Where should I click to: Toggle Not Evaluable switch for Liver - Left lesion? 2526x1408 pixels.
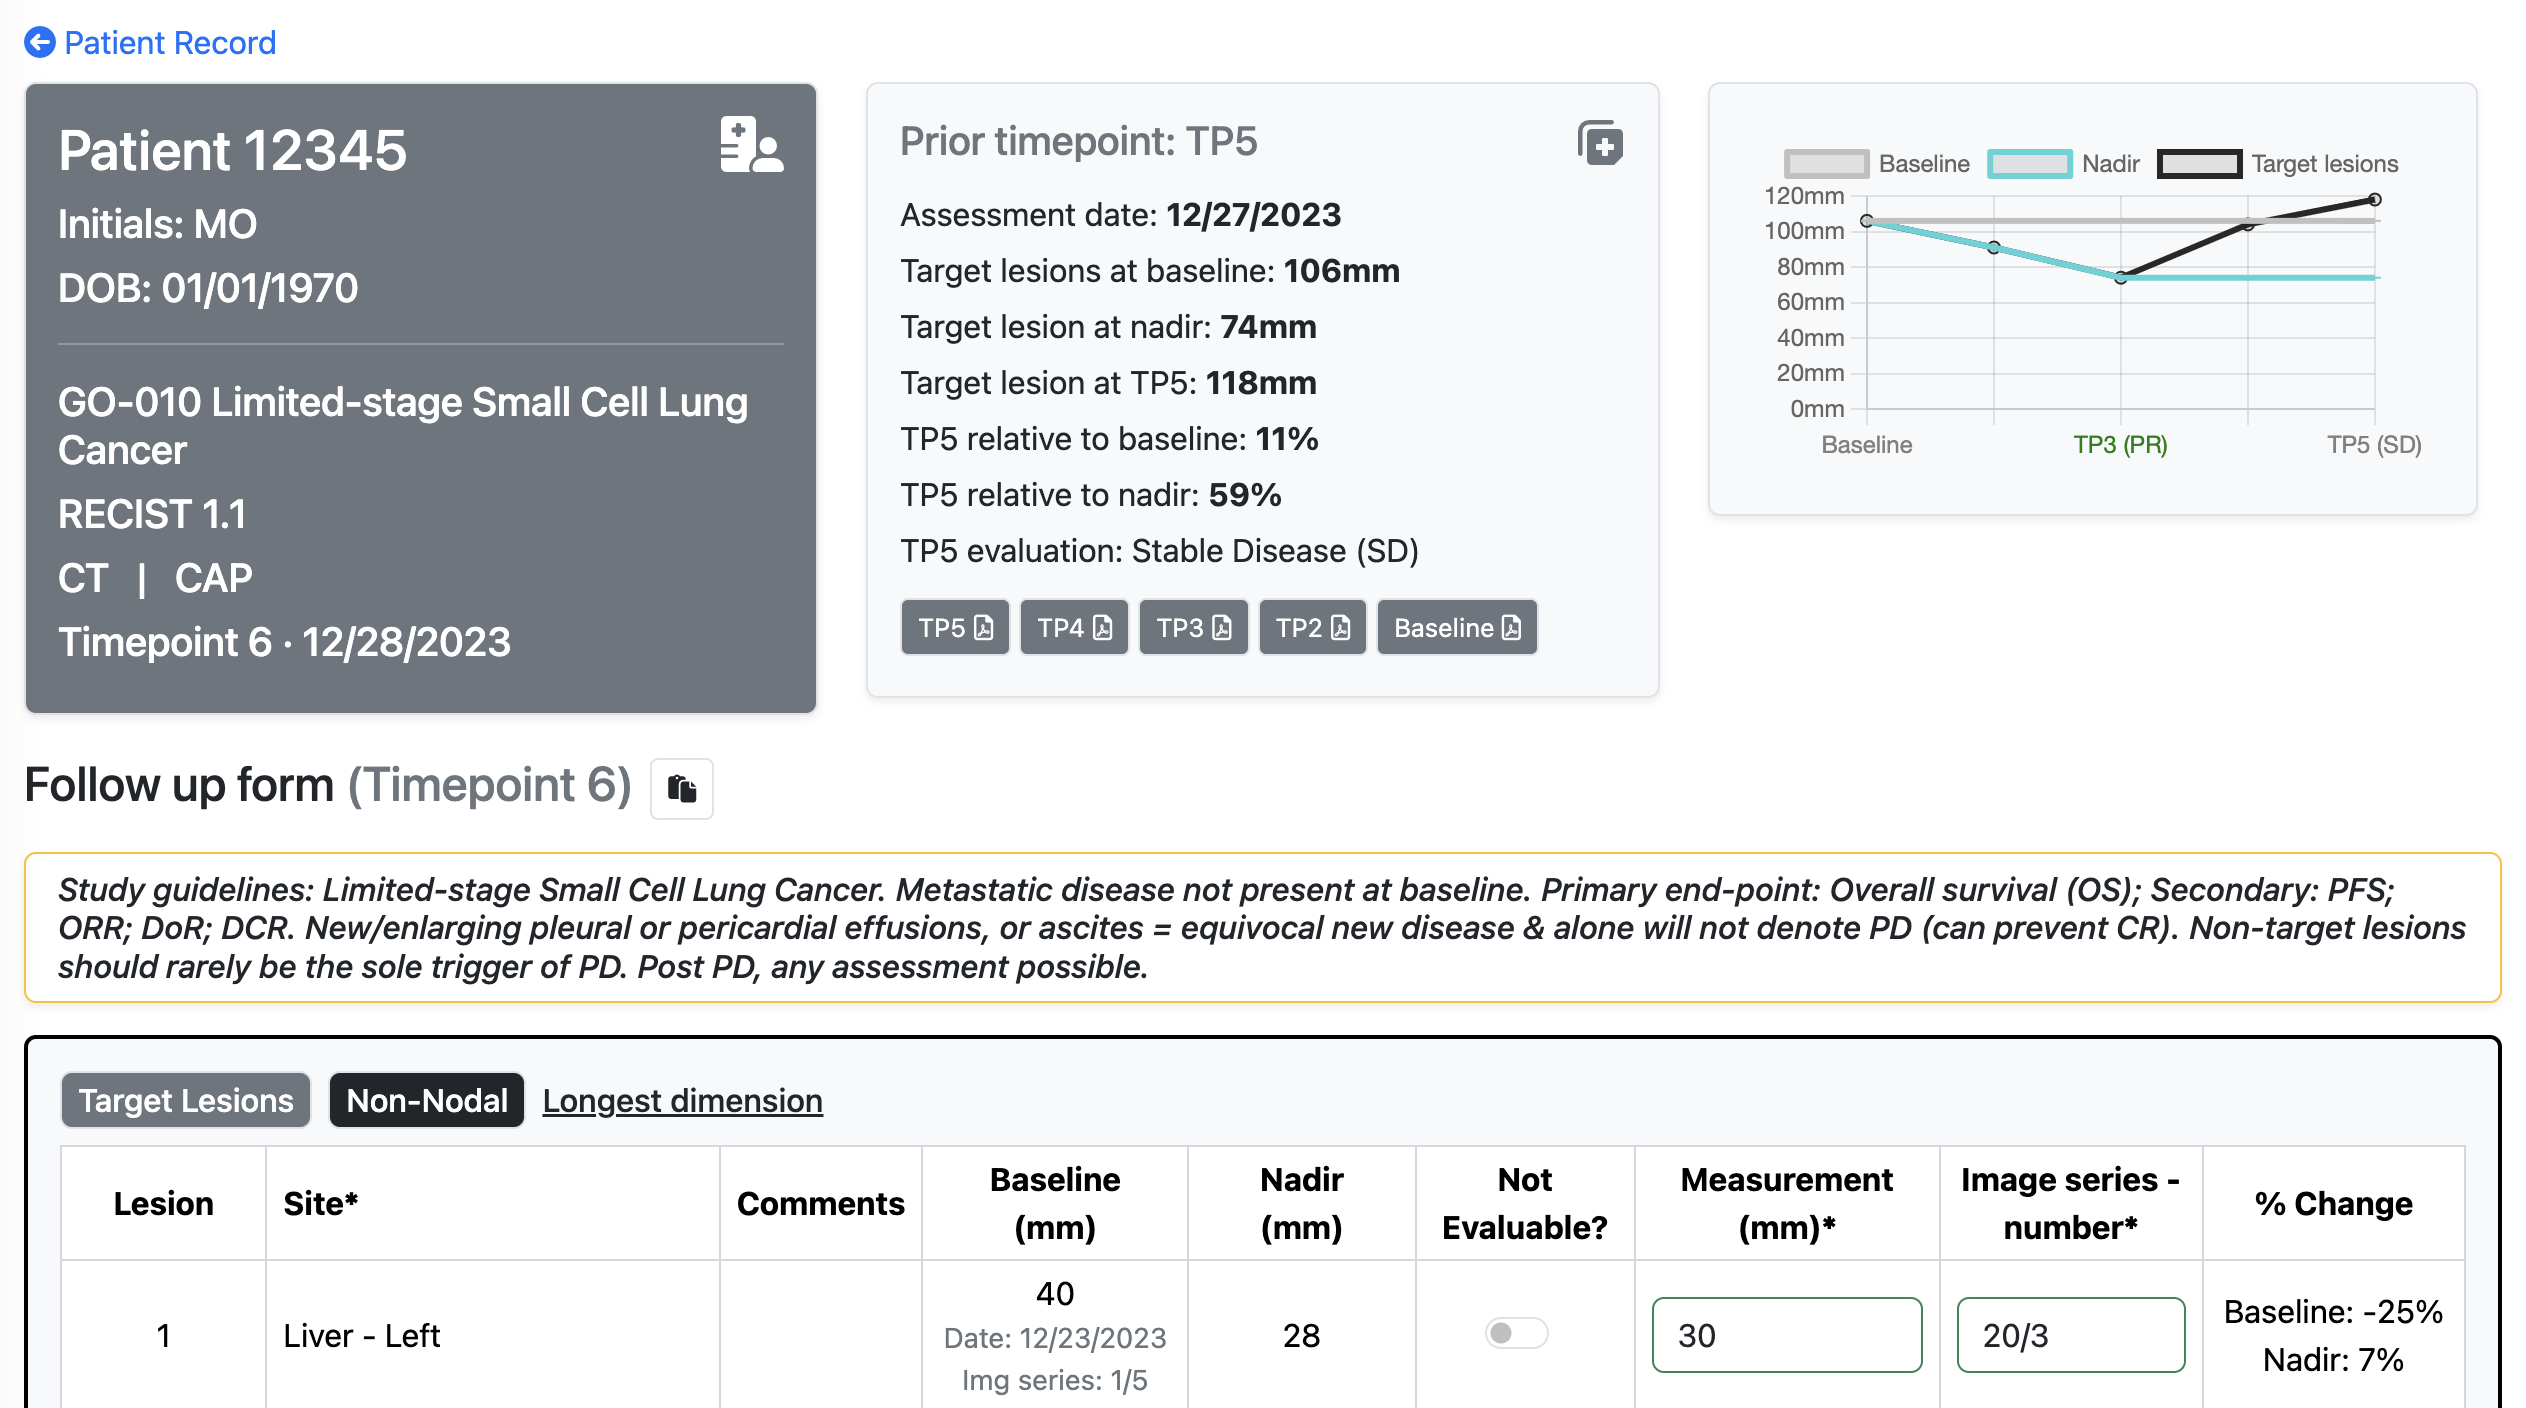click(1516, 1333)
